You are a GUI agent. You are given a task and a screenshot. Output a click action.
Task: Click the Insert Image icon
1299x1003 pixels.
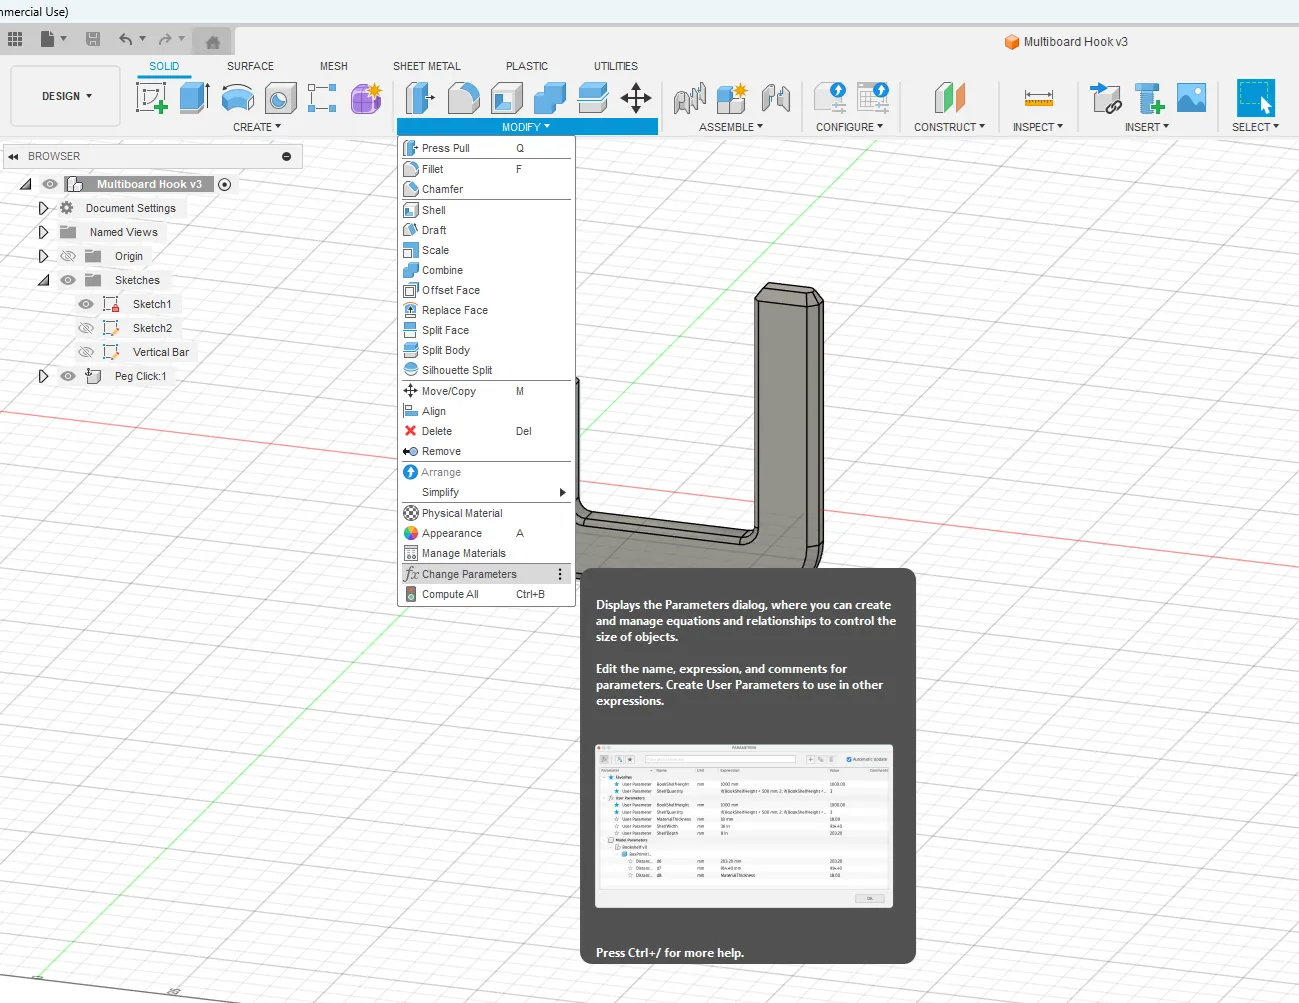pyautogui.click(x=1191, y=98)
